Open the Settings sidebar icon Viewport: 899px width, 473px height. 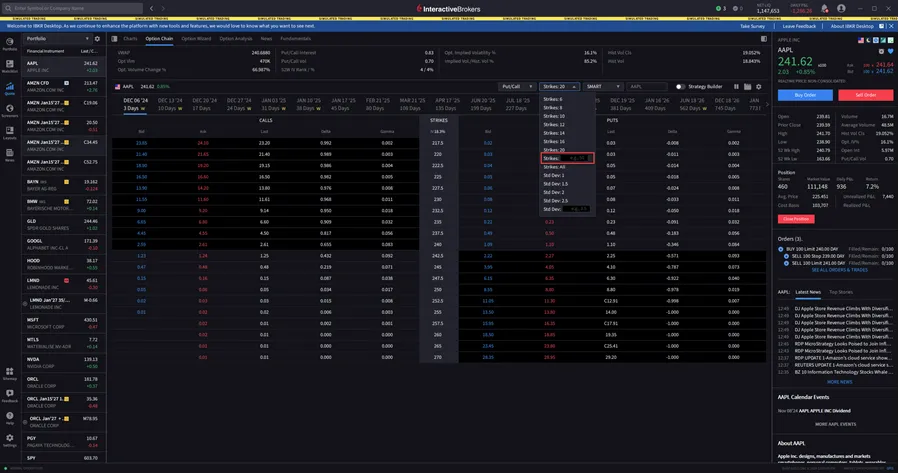pos(10,440)
